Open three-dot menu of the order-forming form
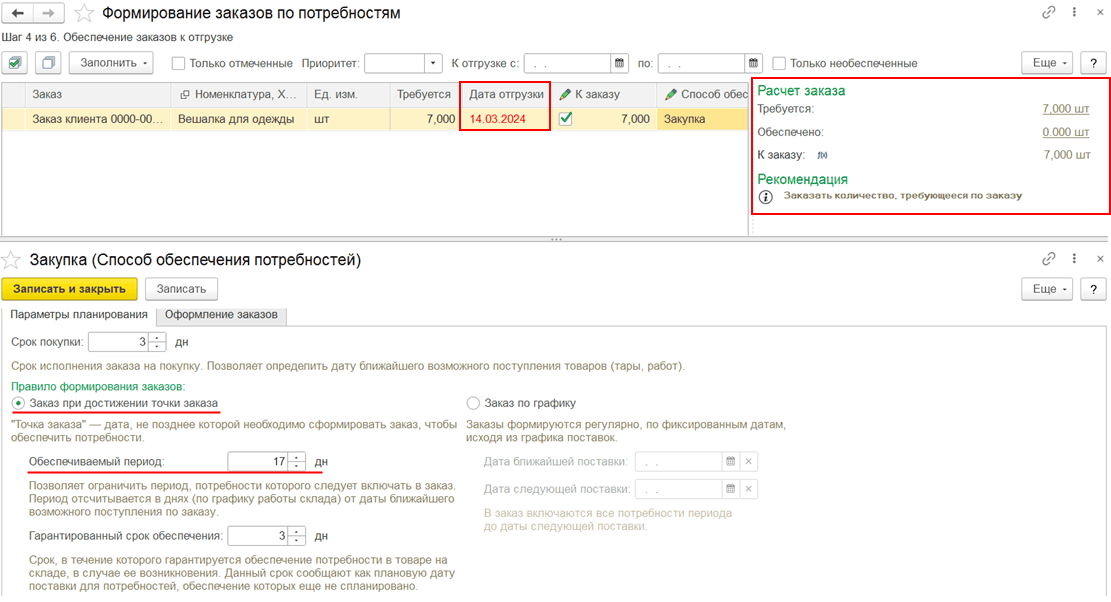 point(1074,12)
